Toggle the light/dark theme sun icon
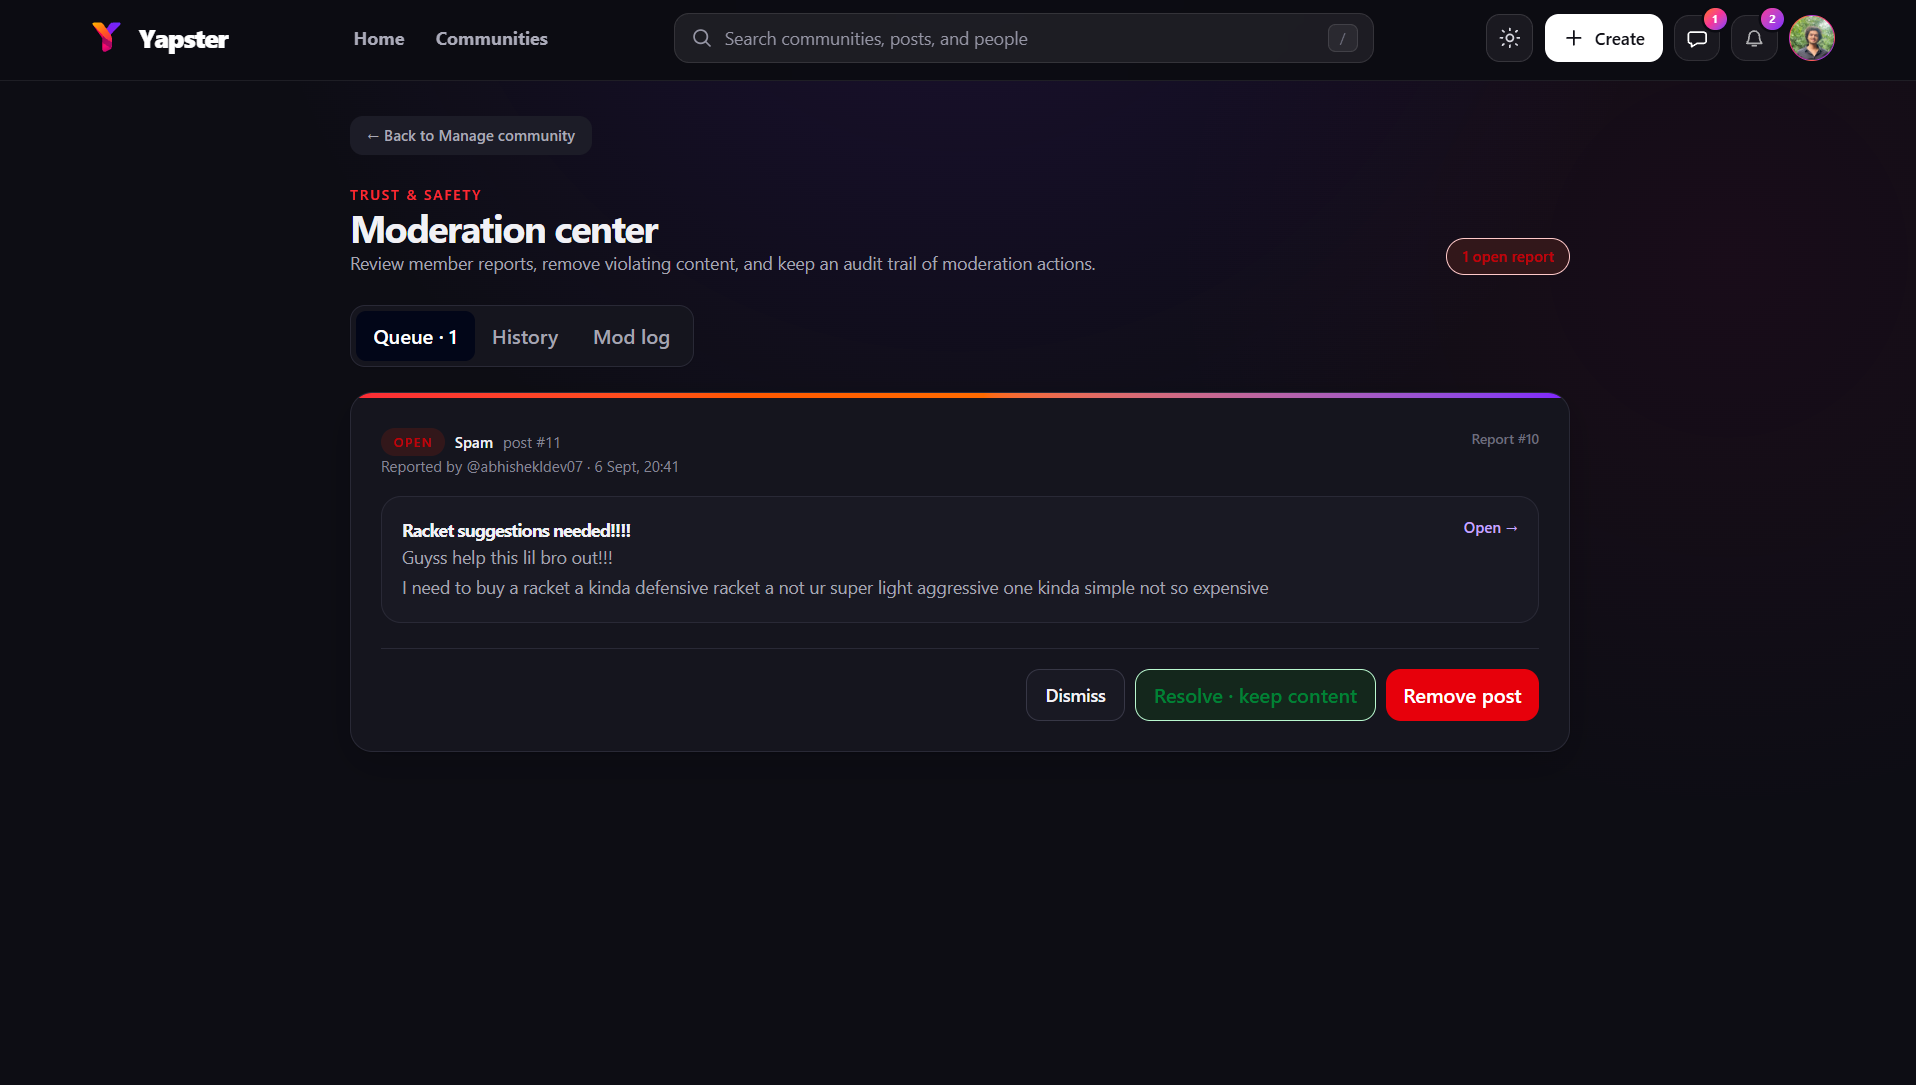The width and height of the screenshot is (1916, 1085). tap(1509, 38)
